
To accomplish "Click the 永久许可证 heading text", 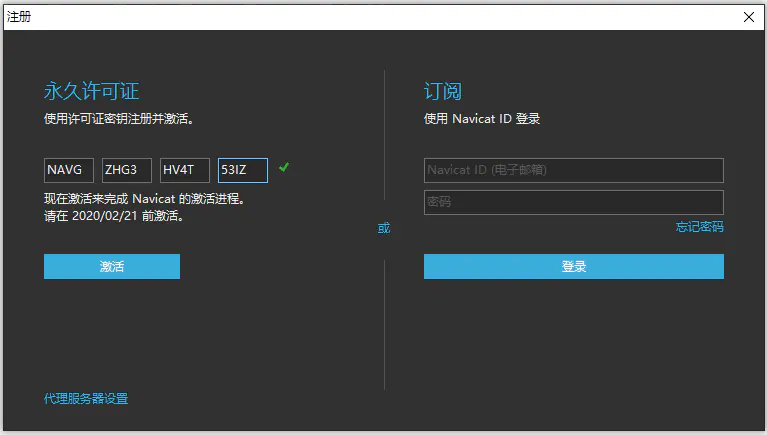I will coord(91,91).
